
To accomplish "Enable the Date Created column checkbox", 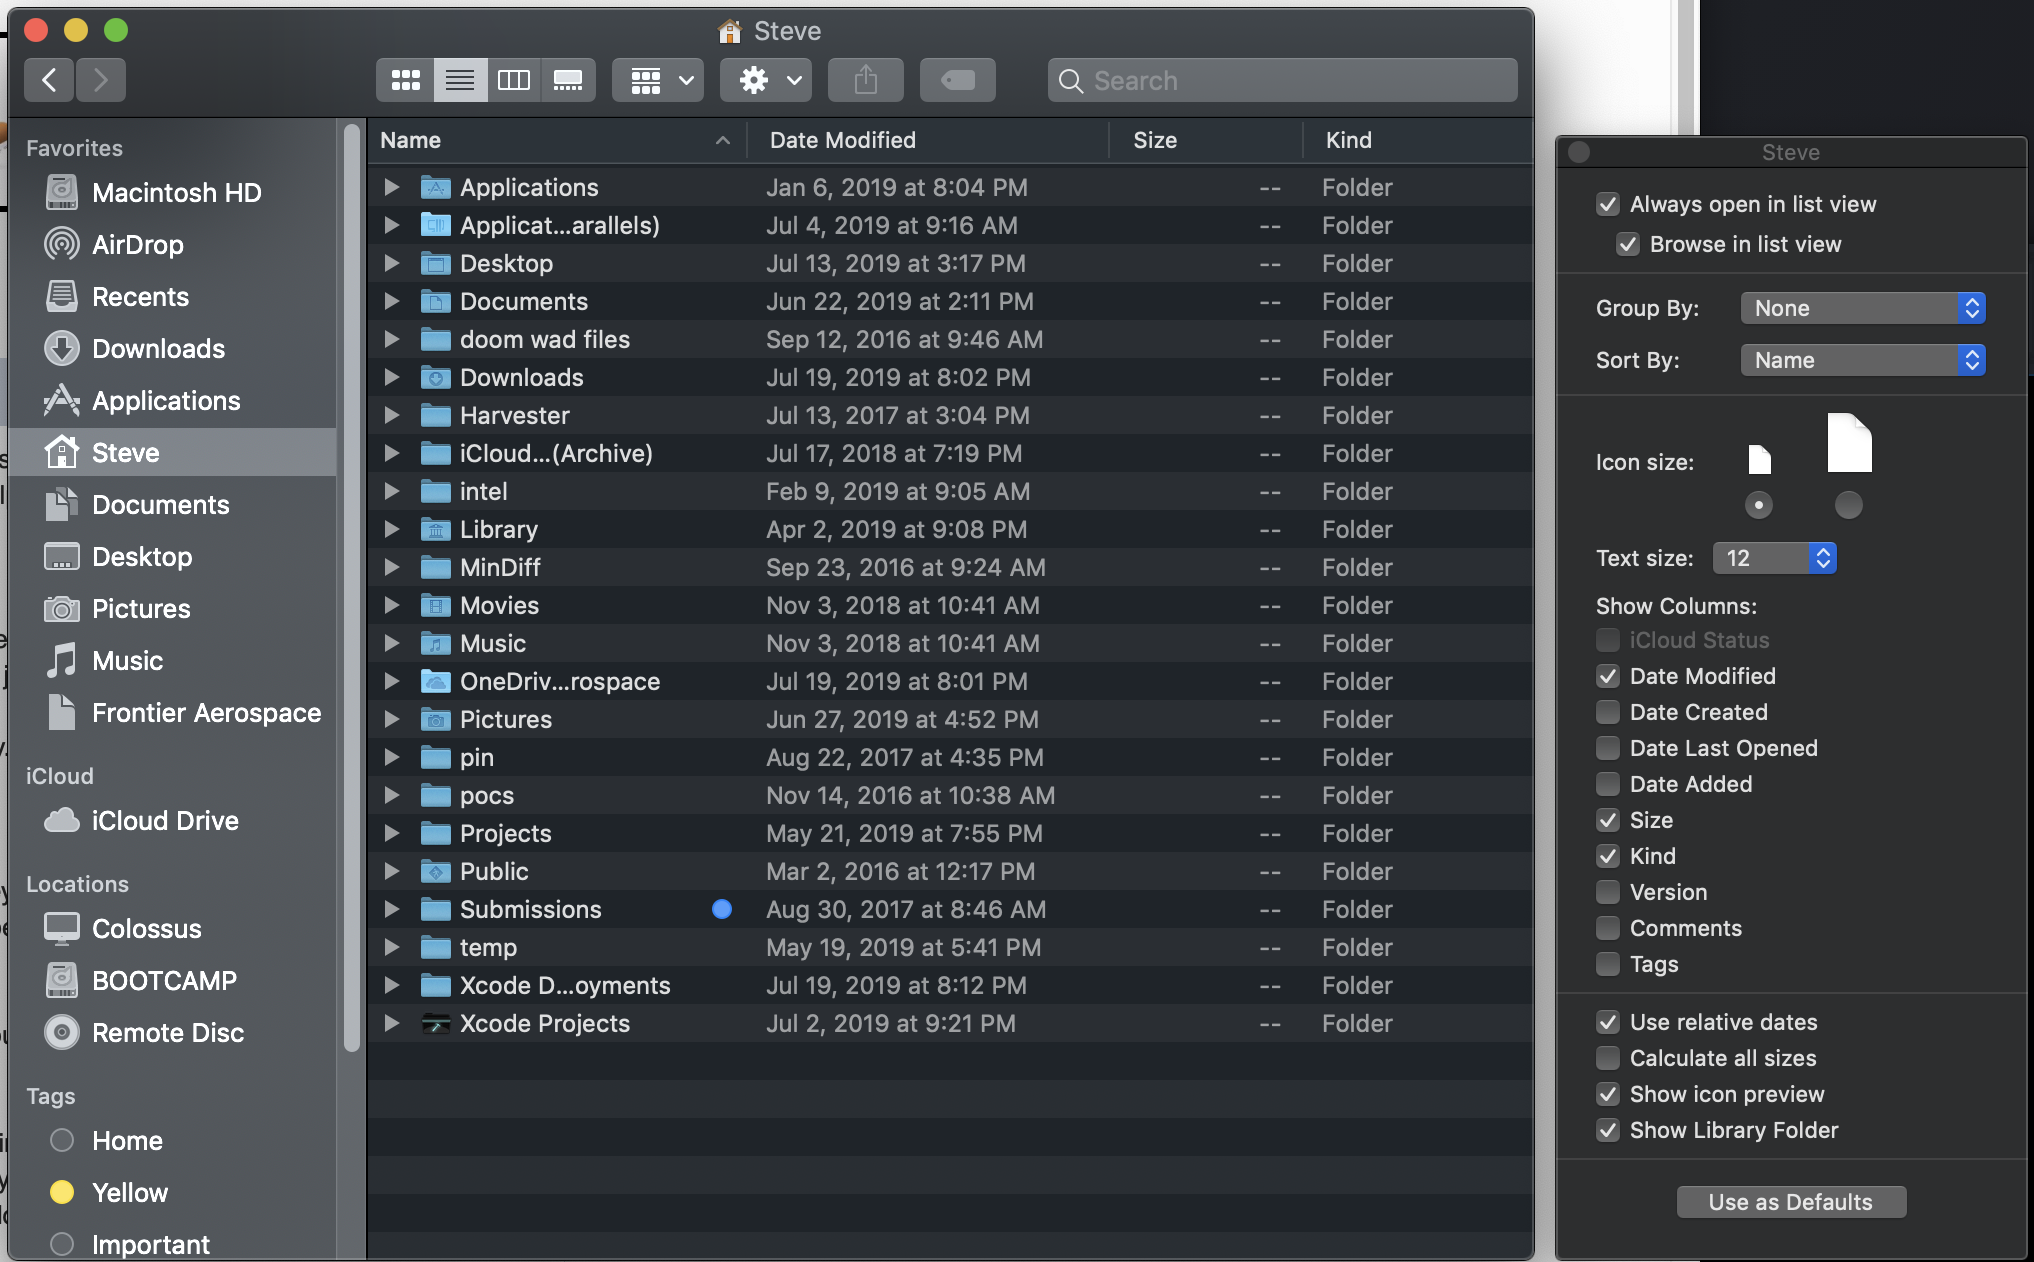I will [1608, 712].
